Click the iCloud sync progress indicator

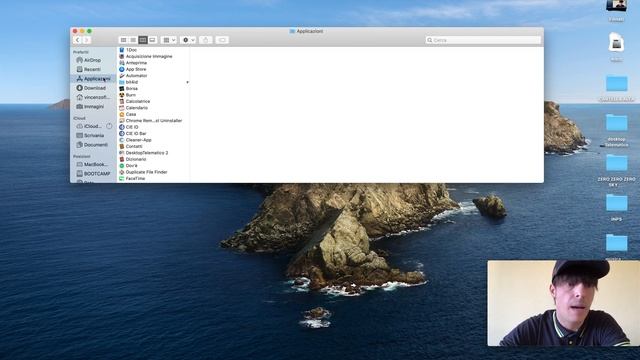[x=109, y=126]
